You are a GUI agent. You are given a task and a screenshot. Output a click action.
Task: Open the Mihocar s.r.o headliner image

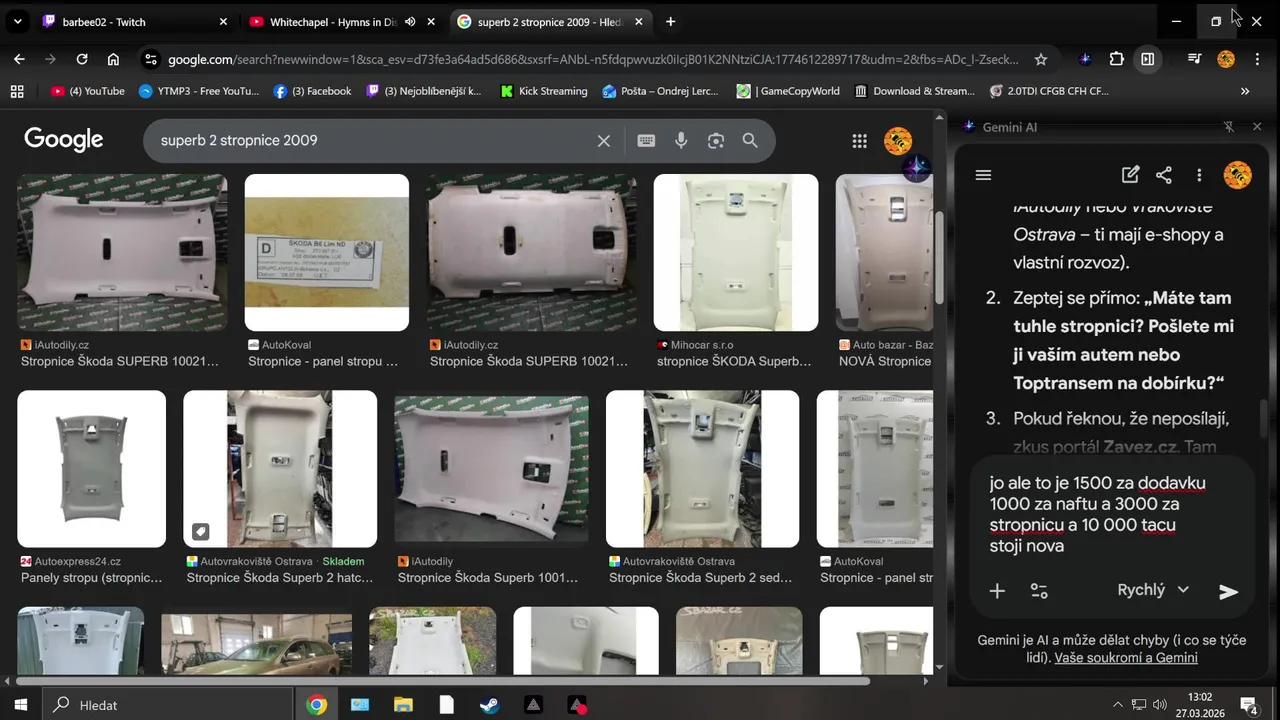736,253
